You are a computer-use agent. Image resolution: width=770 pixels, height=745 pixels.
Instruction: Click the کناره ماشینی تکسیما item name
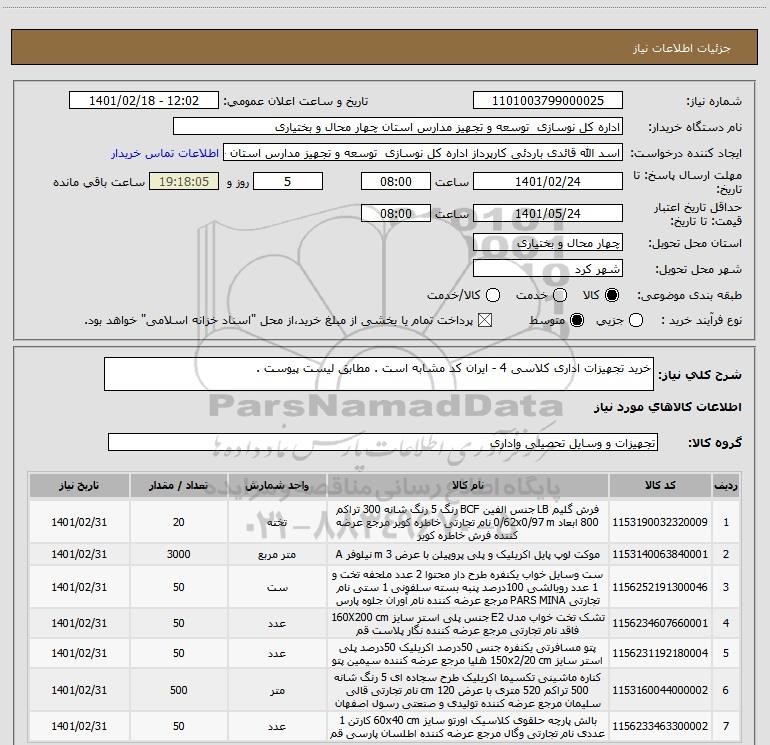point(468,690)
